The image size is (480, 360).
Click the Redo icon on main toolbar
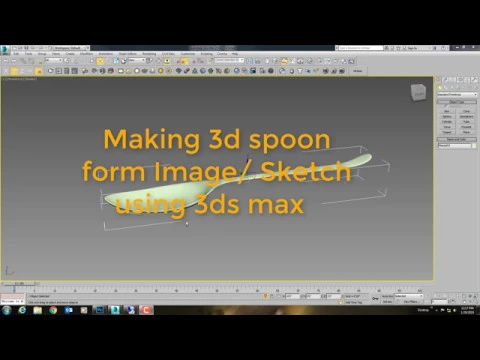[14, 61]
